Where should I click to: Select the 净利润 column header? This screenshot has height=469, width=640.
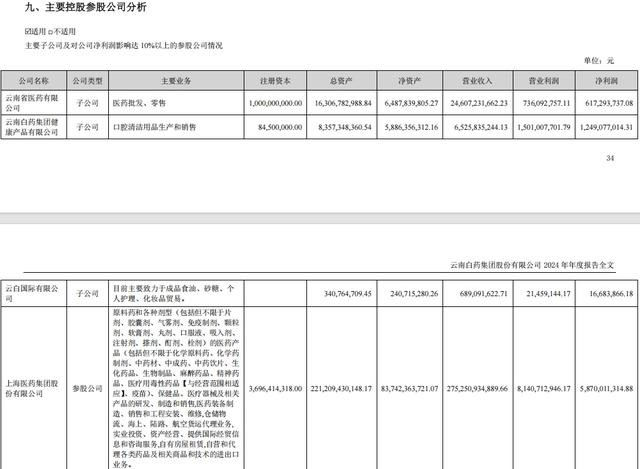[x=606, y=81]
